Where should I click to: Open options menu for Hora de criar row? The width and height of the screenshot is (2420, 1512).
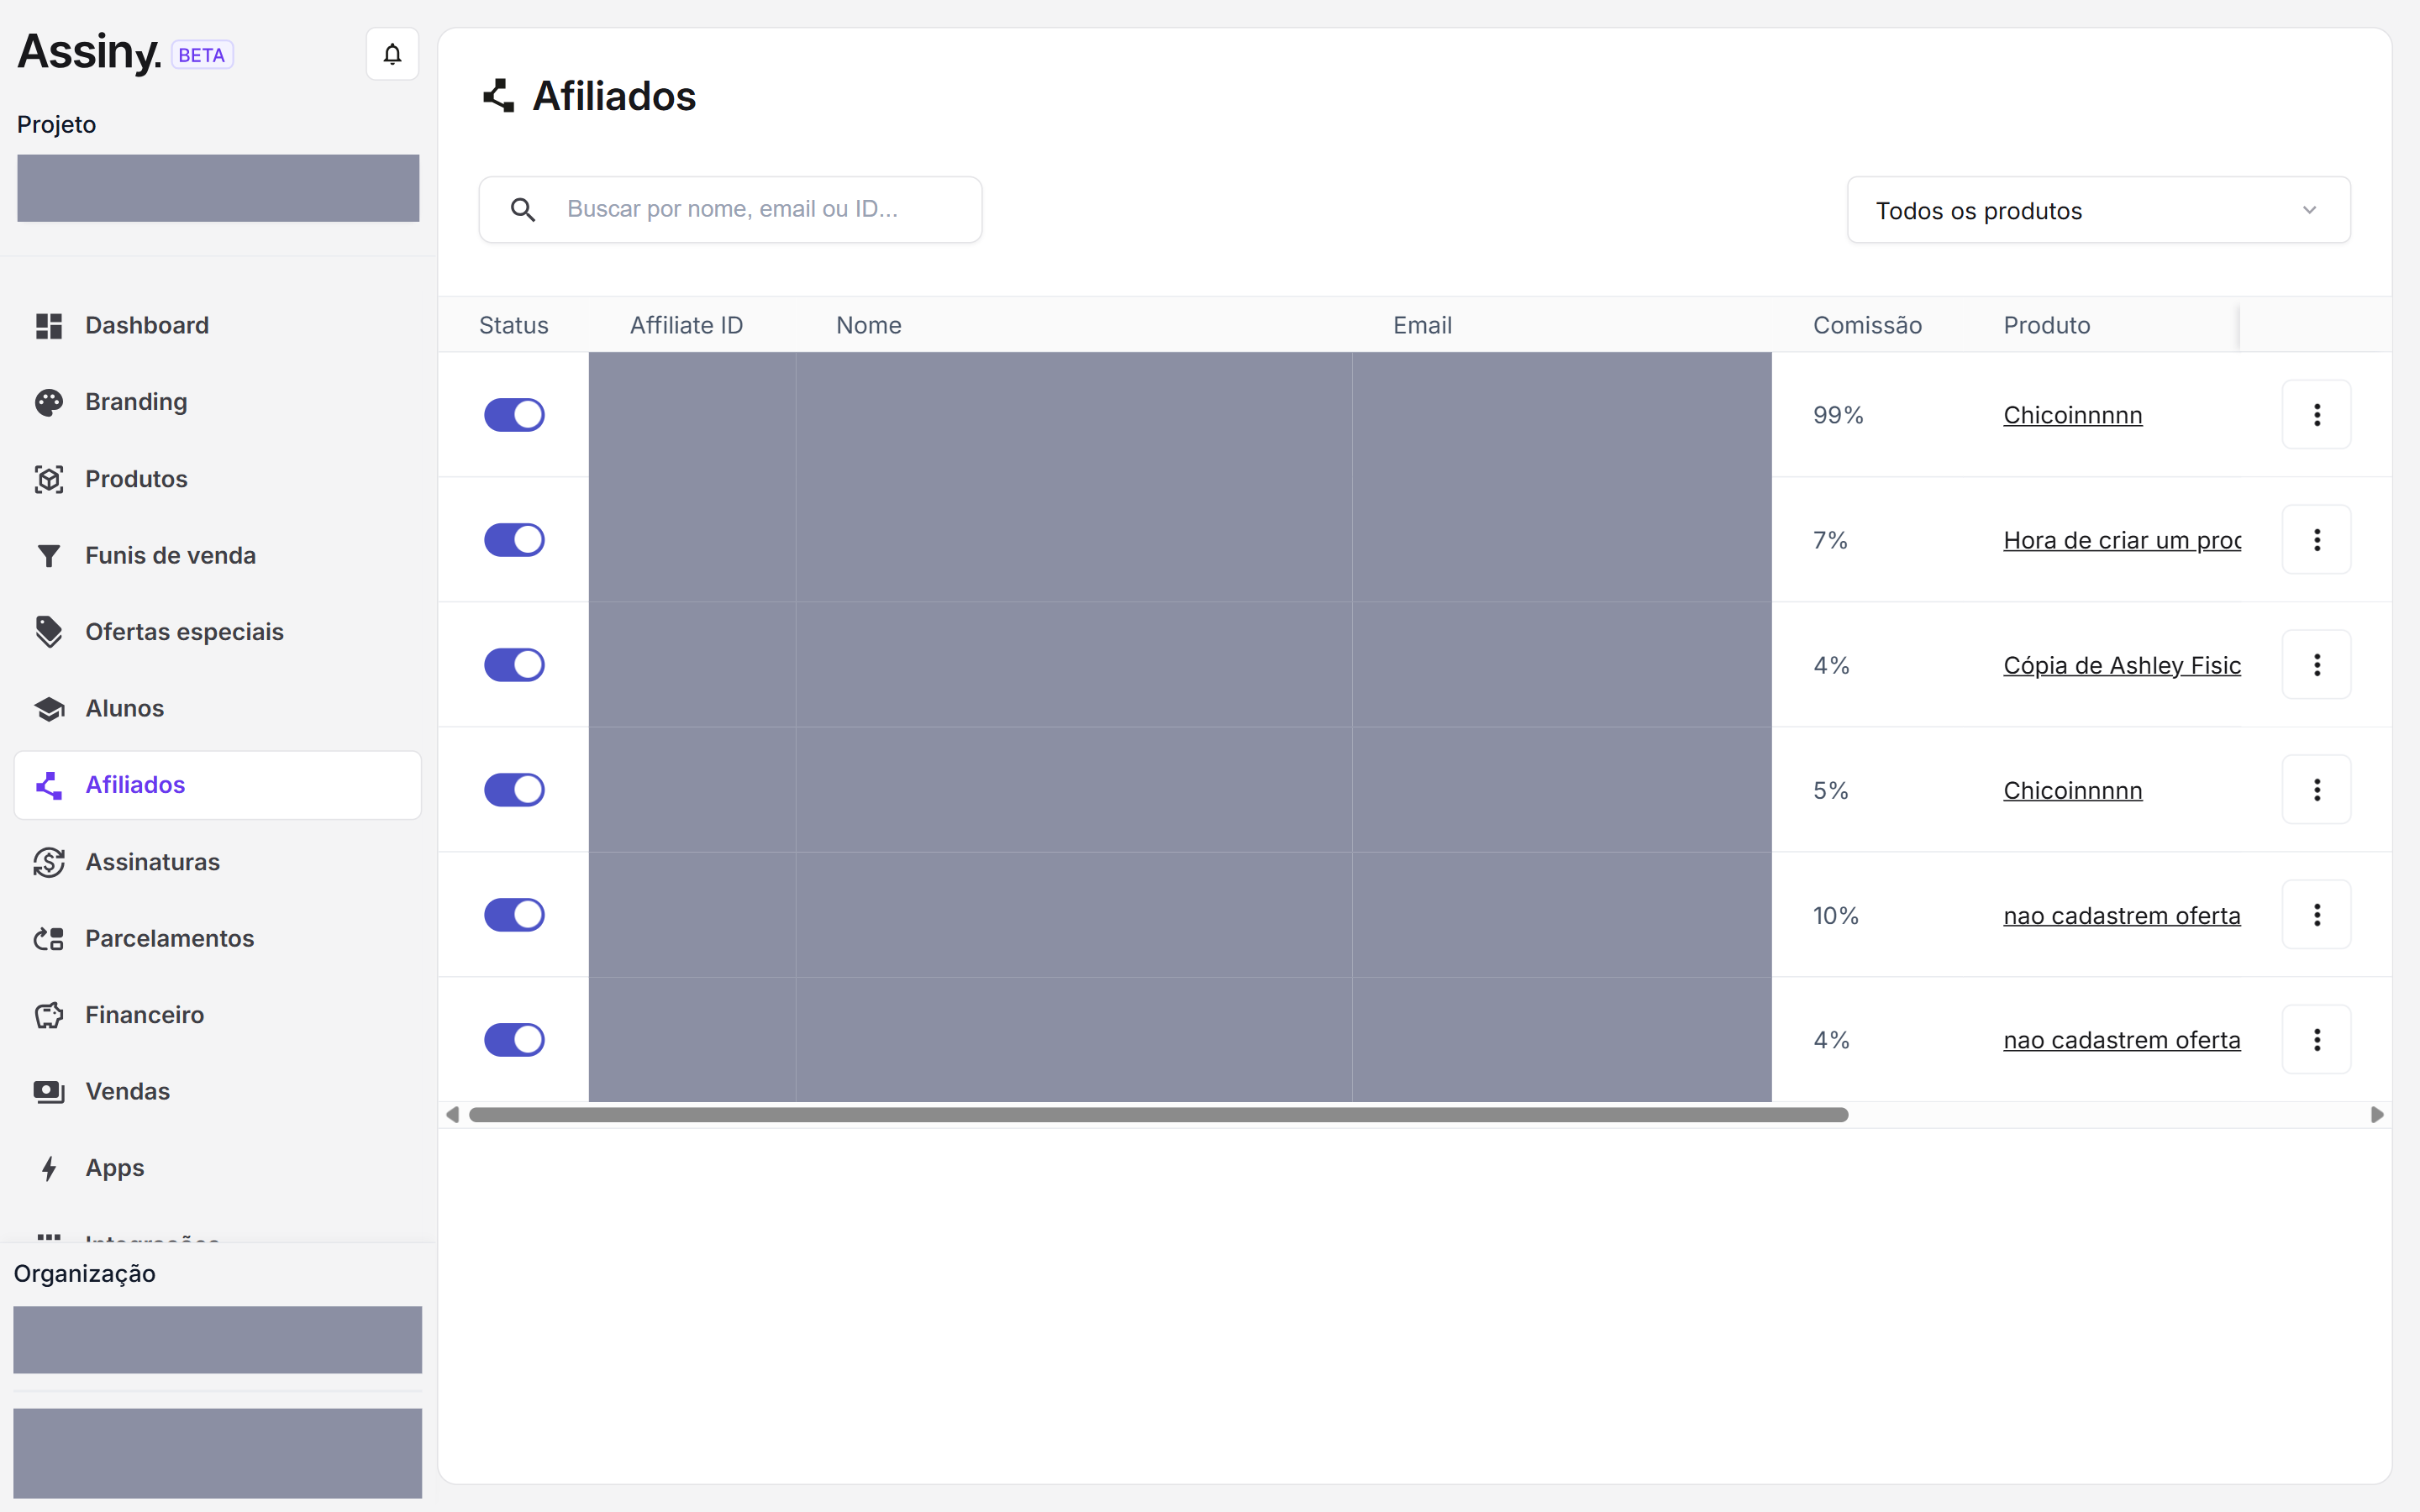pos(2316,540)
